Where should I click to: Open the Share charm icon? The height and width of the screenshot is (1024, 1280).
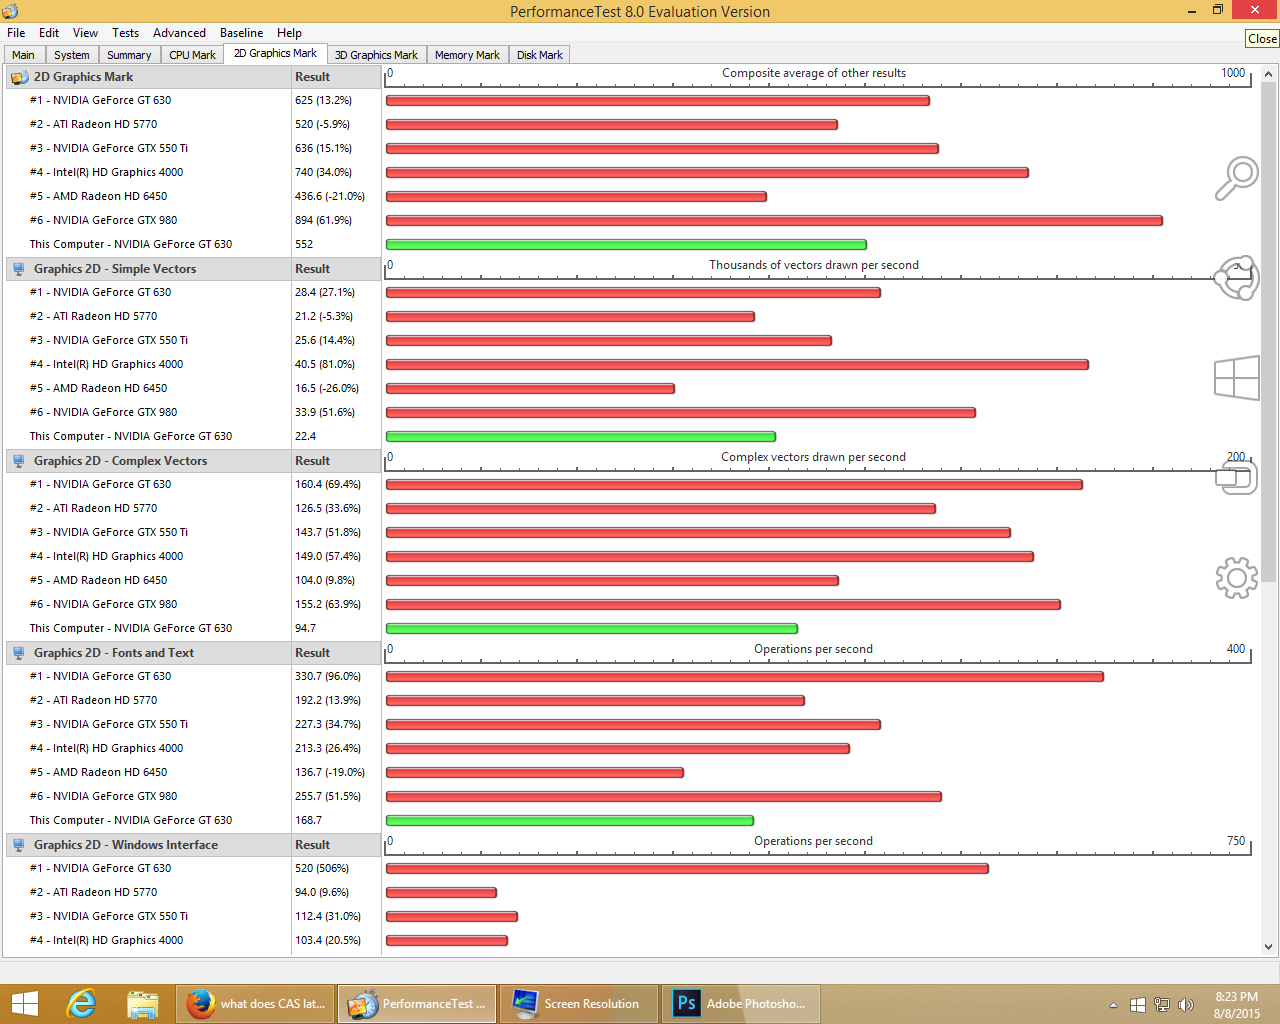coord(1236,277)
